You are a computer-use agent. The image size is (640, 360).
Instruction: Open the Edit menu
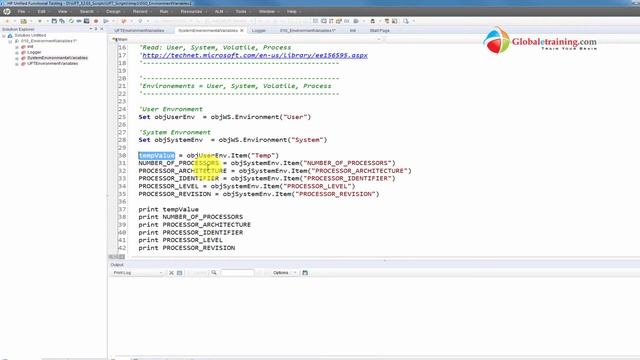(x=41, y=11)
